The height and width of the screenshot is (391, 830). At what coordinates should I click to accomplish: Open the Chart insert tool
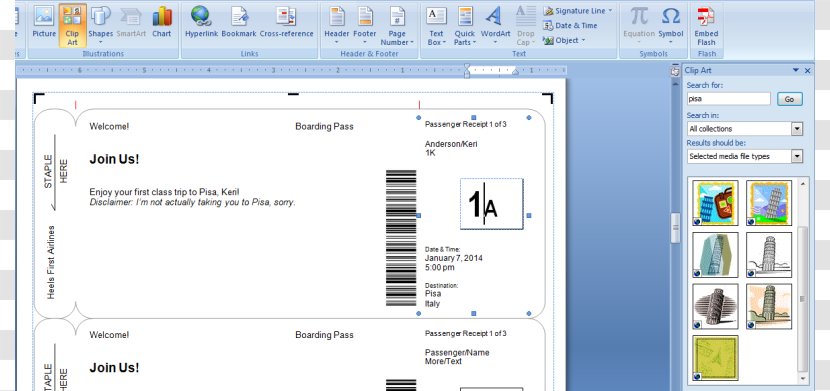coord(161,23)
